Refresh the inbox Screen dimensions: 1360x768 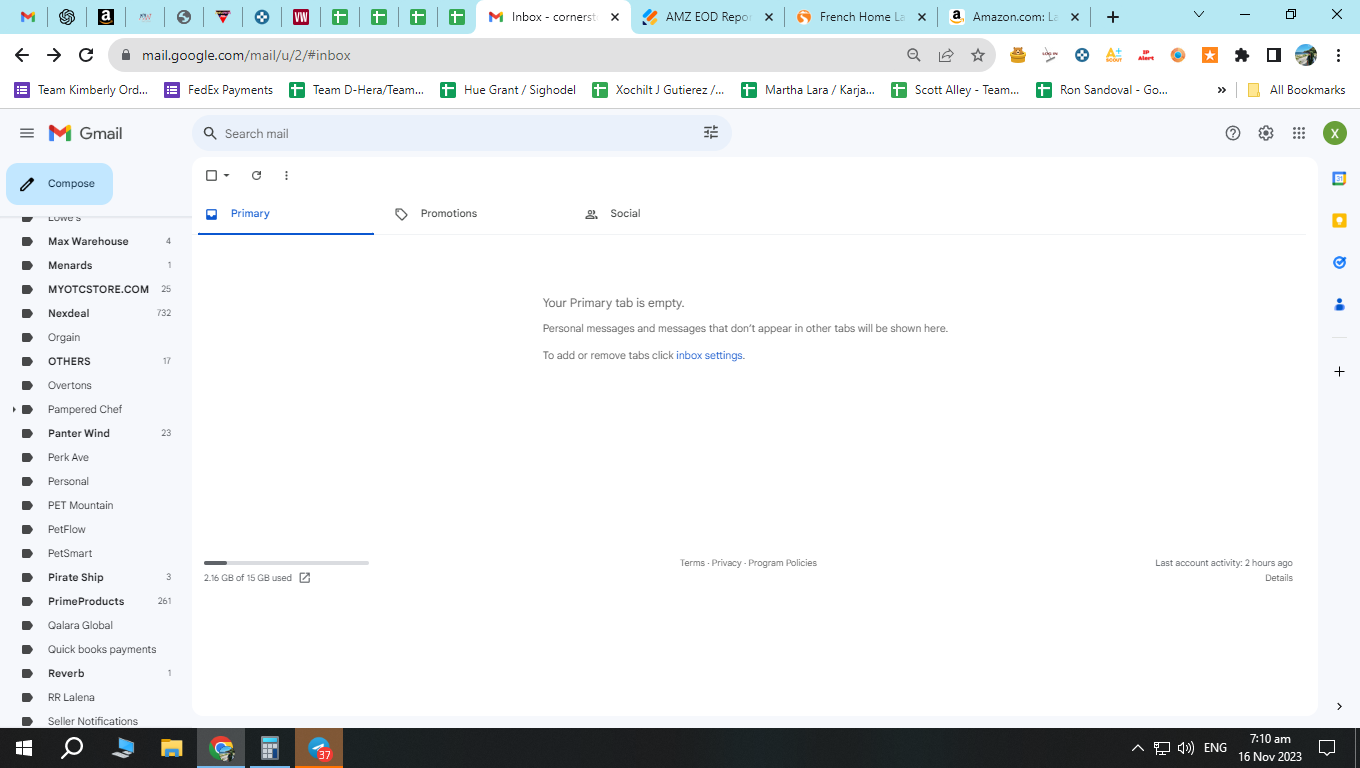pos(256,175)
